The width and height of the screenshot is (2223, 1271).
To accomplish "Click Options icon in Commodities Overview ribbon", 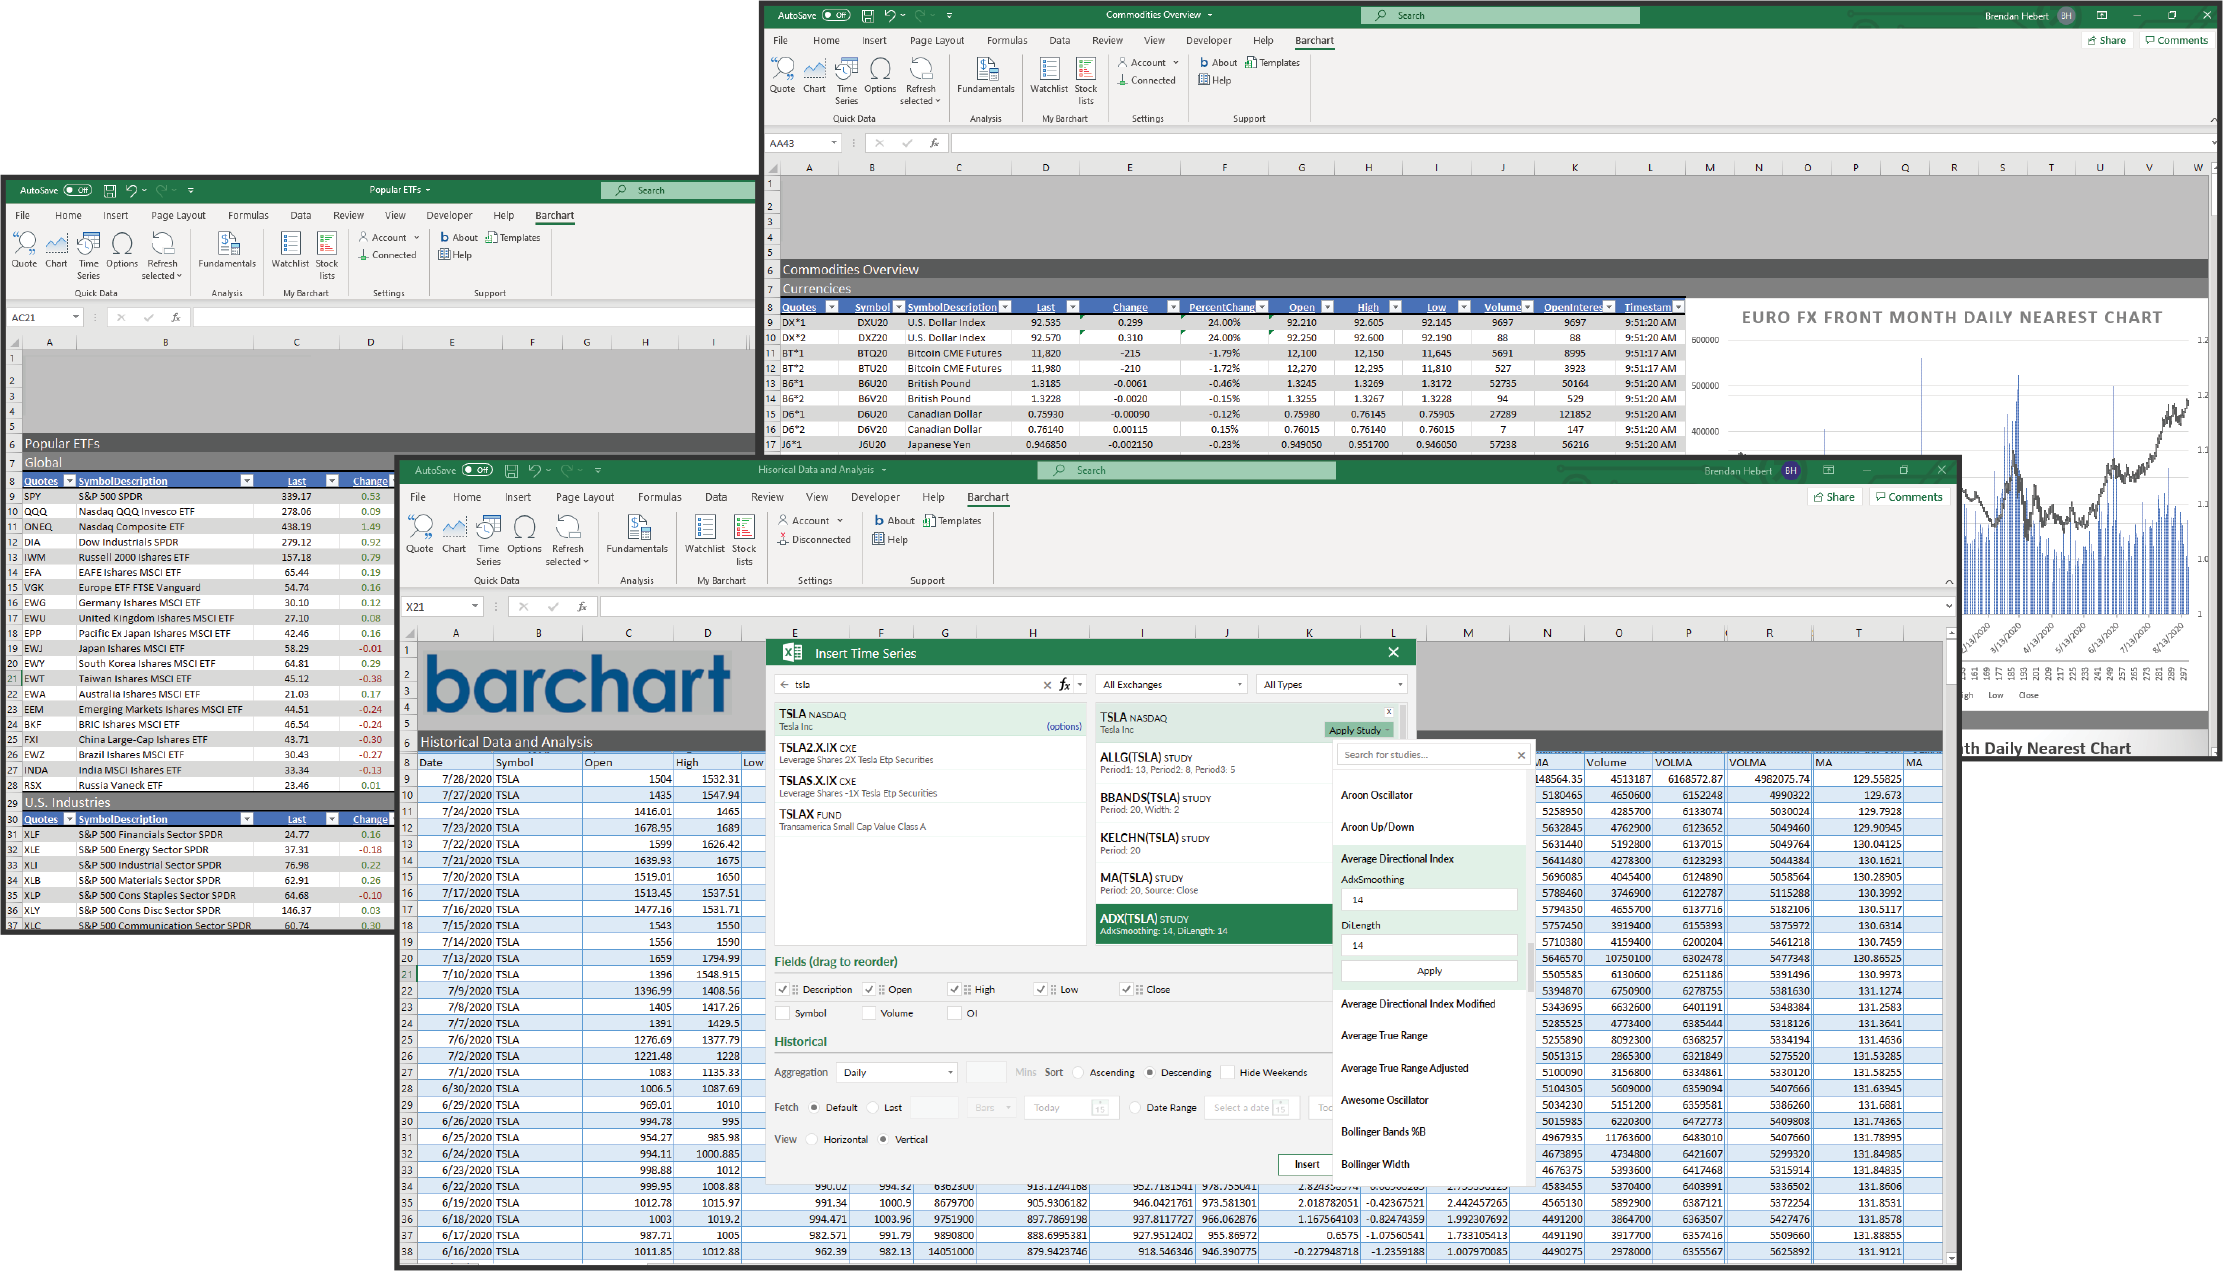I will 880,75.
